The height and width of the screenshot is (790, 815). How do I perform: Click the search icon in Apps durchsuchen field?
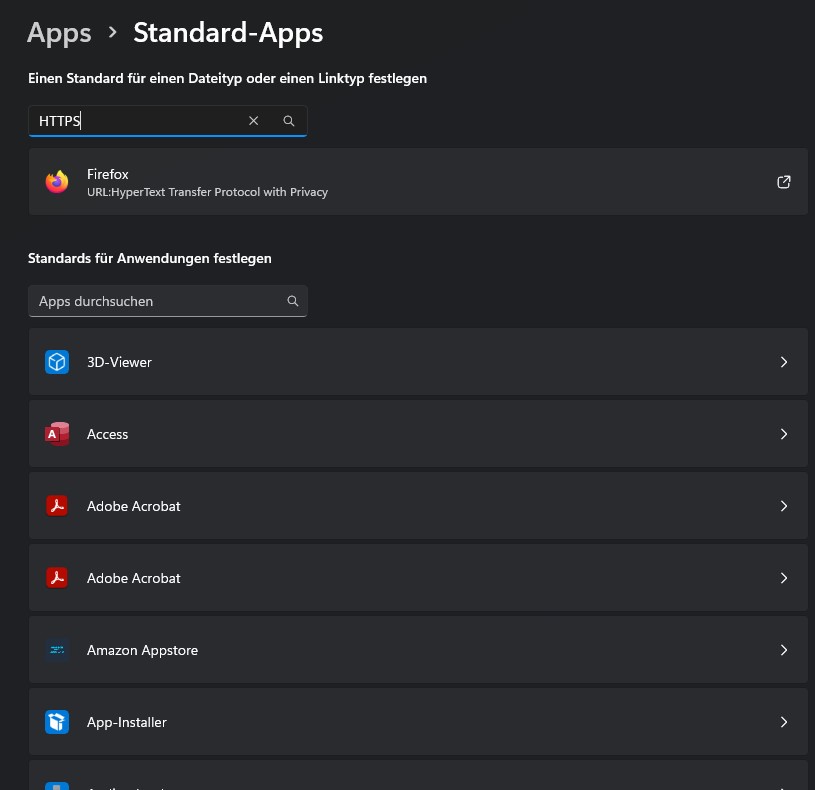pos(292,300)
